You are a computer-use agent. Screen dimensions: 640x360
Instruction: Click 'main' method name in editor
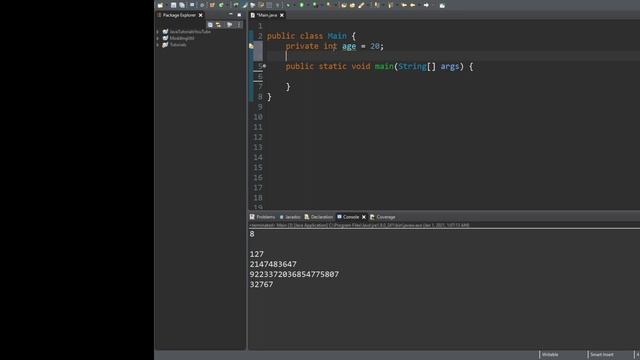384,66
